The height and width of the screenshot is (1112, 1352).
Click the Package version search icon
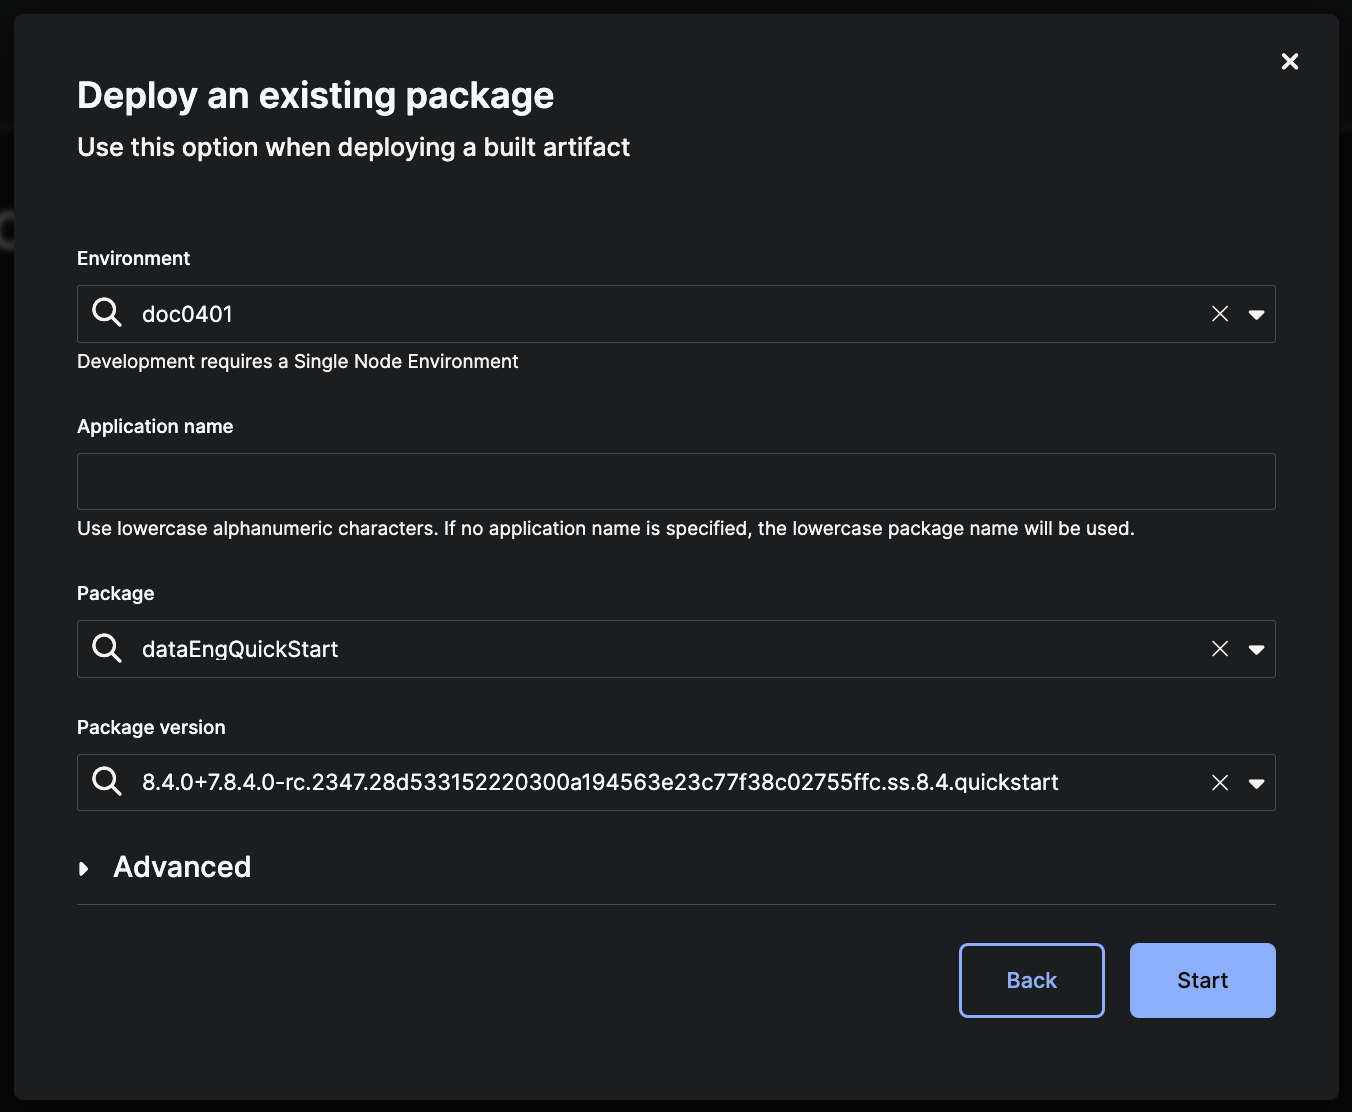click(107, 781)
